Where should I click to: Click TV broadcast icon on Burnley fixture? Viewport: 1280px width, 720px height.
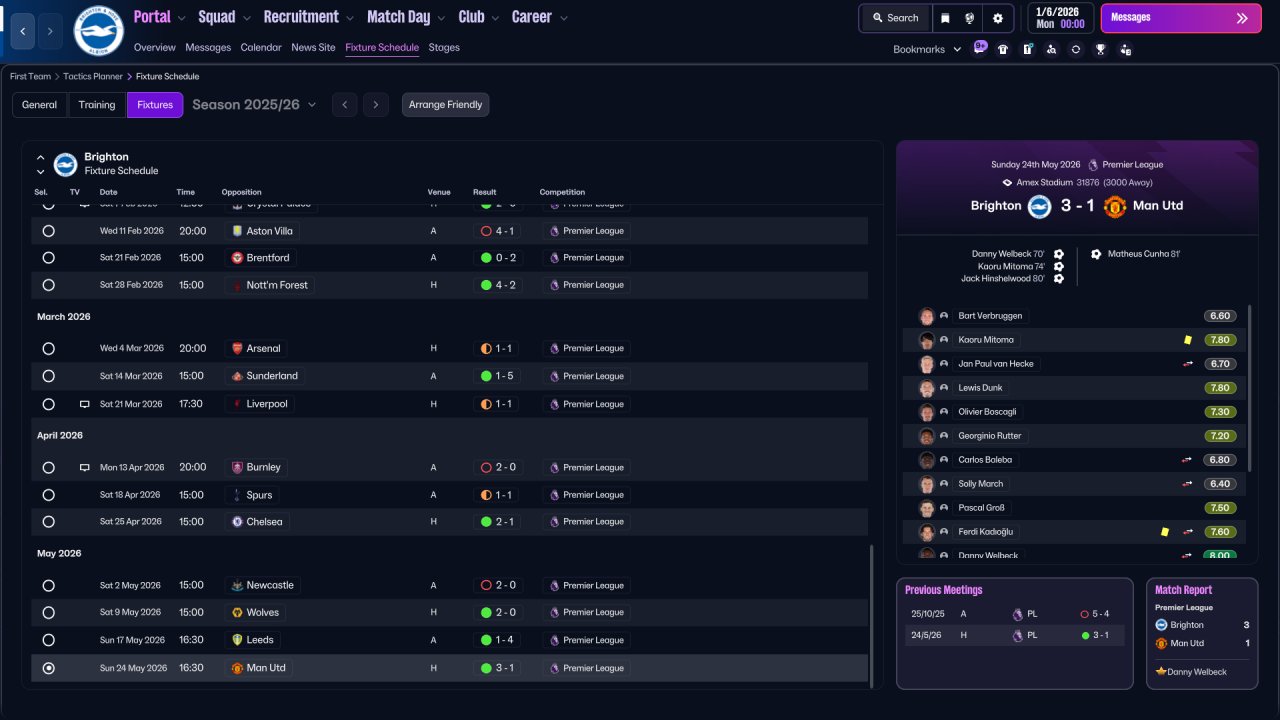[x=85, y=467]
